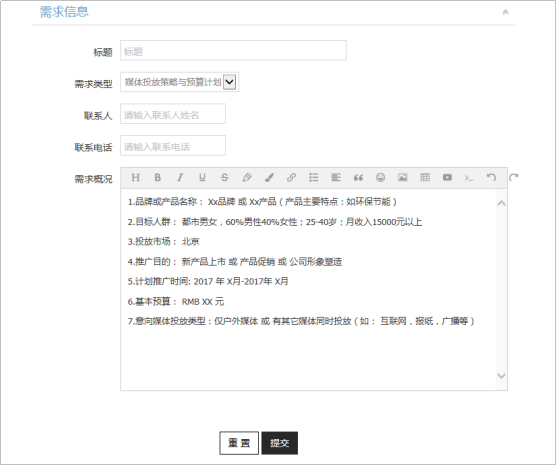Image resolution: width=556 pixels, height=465 pixels.
Task: Collapse the 需求信息 section chevron
Action: [x=506, y=12]
